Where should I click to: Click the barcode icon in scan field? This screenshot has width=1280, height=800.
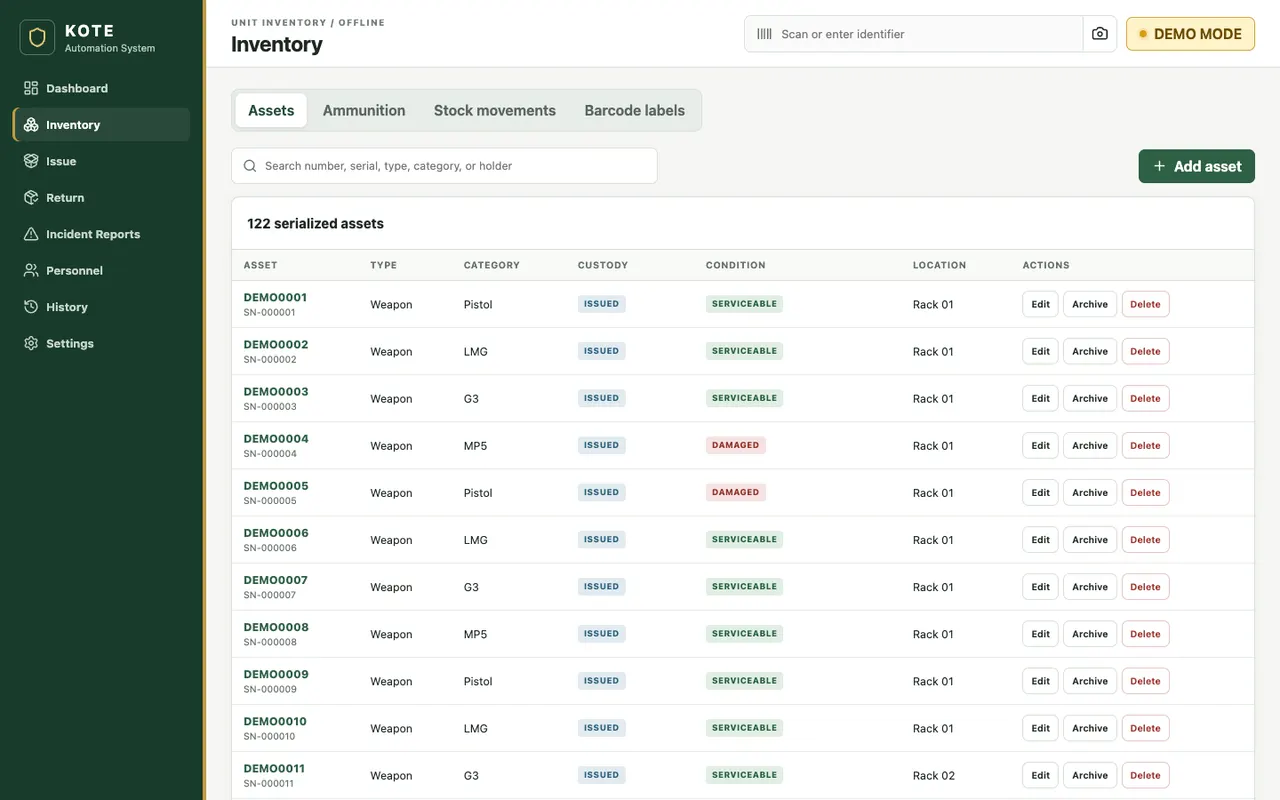click(x=764, y=34)
